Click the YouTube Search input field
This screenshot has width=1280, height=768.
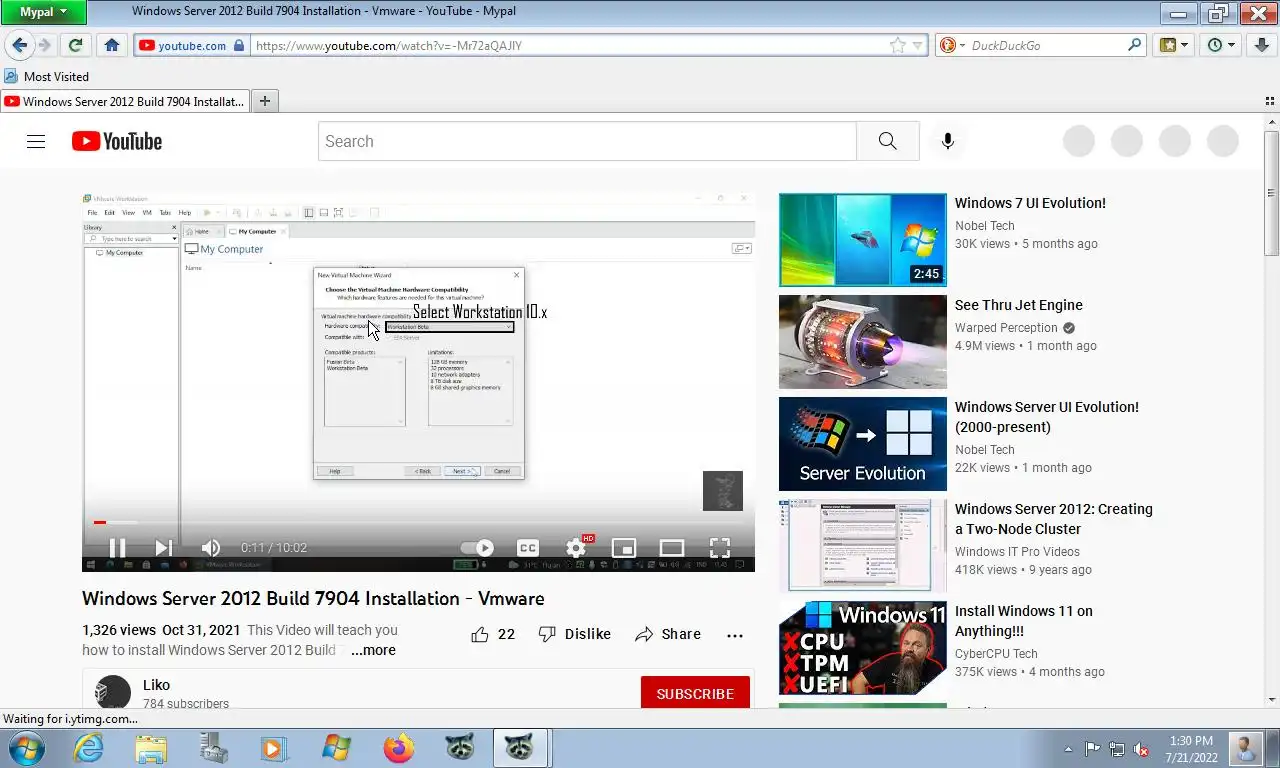[x=587, y=141]
